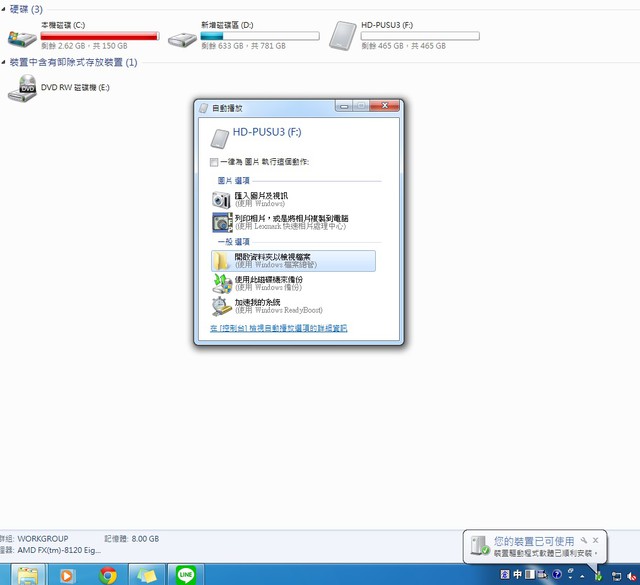640x585 pixels.
Task: Open Windows Explorer from taskbar
Action: pos(28,575)
